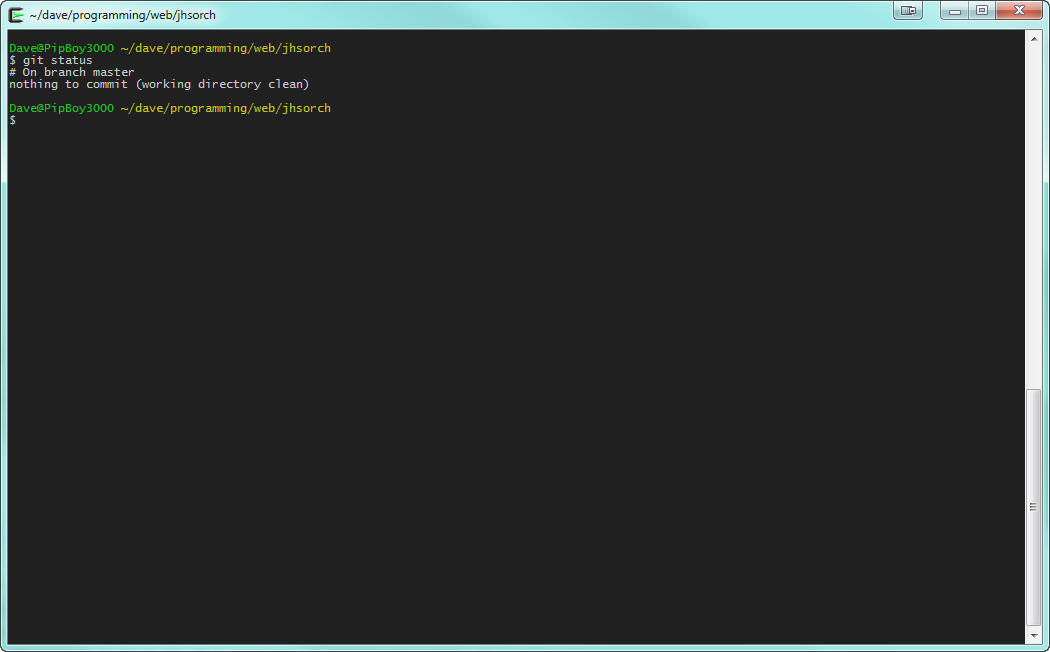The image size is (1050, 652).
Task: Click the line reading On branch master
Action: point(71,71)
